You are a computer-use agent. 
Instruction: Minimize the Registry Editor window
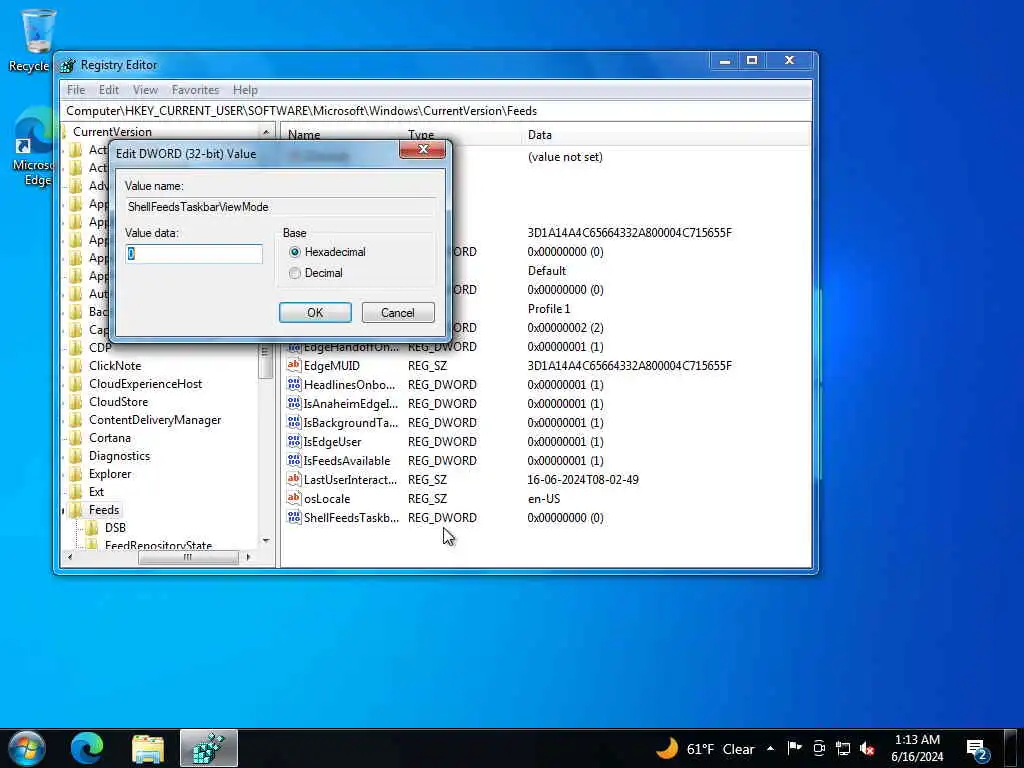coord(725,61)
